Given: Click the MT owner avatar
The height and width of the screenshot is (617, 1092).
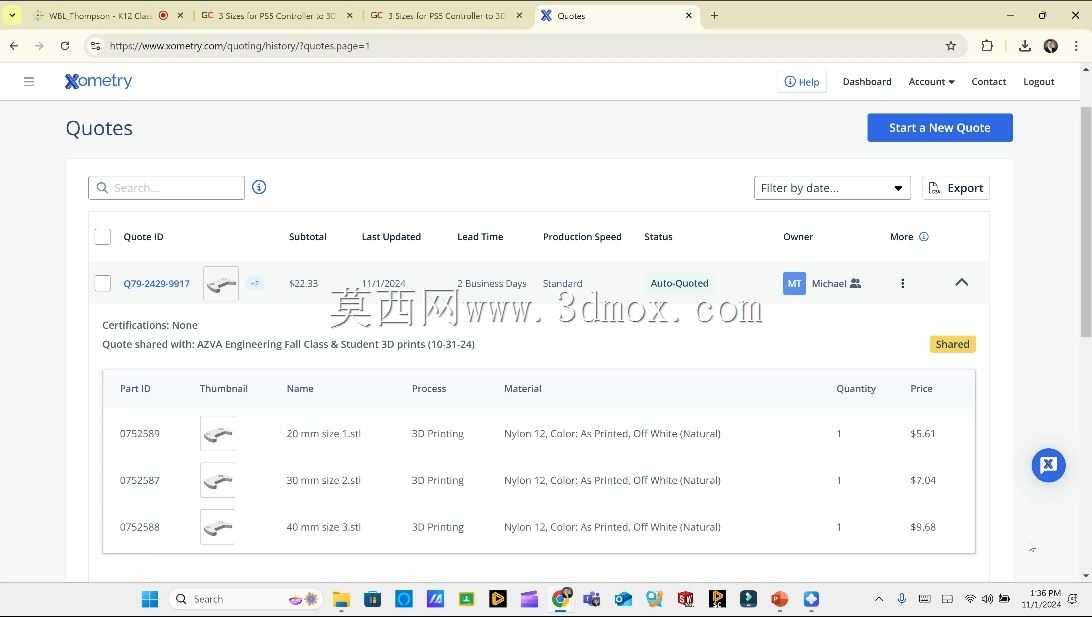Looking at the screenshot, I should (794, 283).
